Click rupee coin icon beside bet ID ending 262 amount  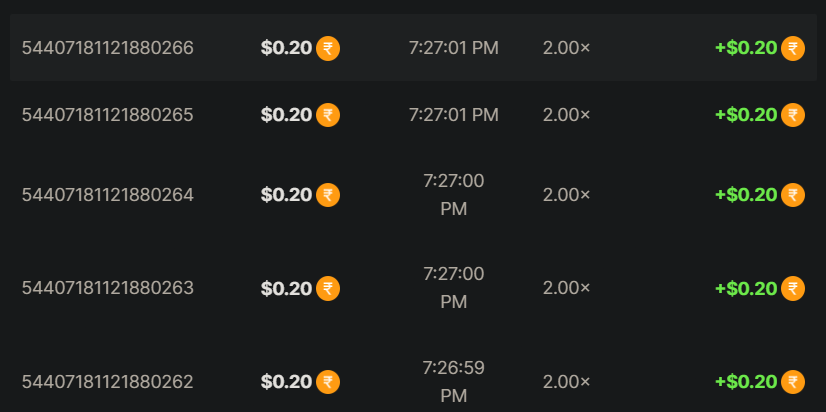[x=328, y=382]
